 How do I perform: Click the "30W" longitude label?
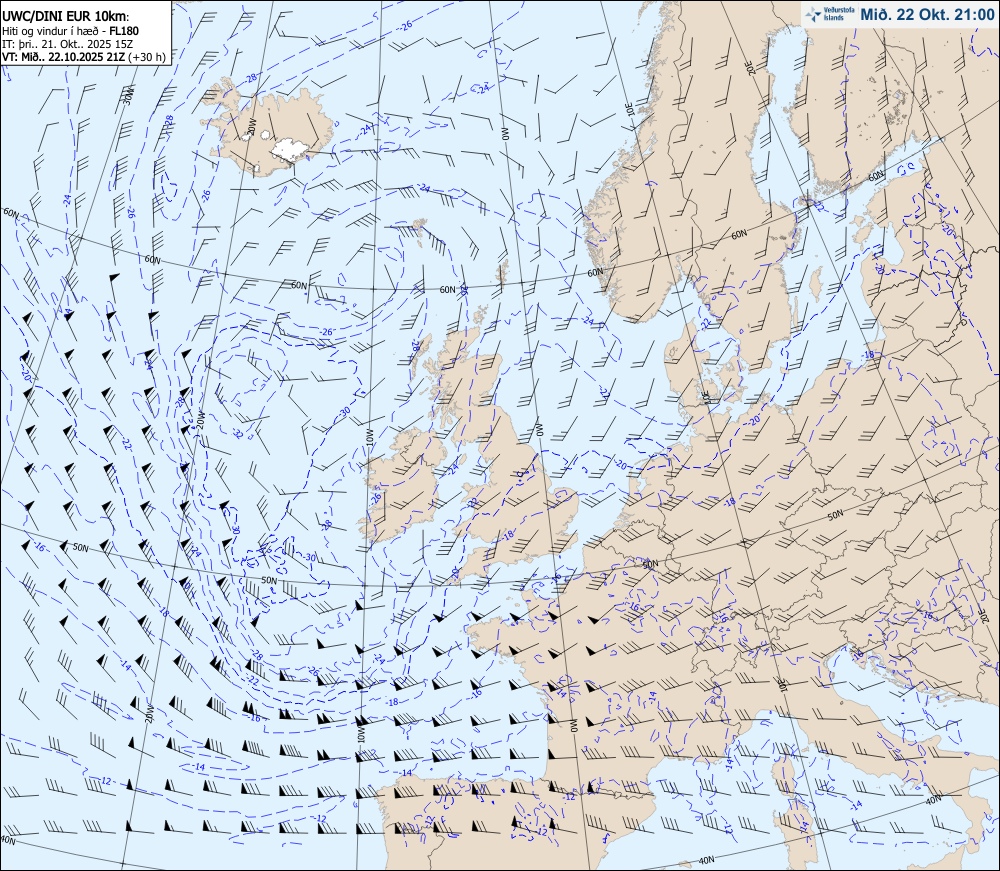pos(129,96)
